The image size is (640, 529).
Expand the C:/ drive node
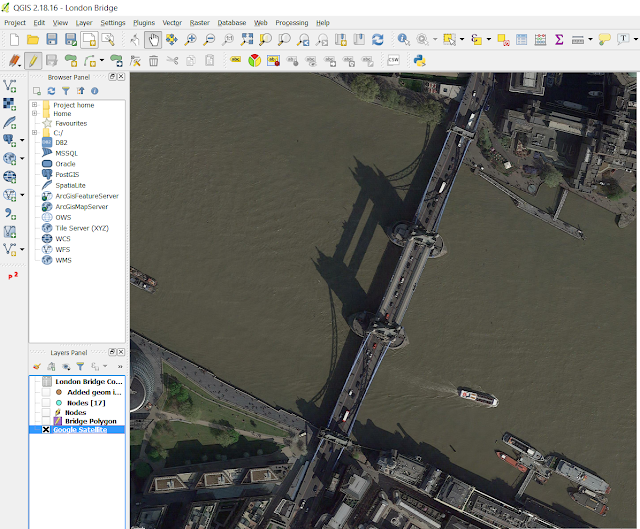click(35, 133)
